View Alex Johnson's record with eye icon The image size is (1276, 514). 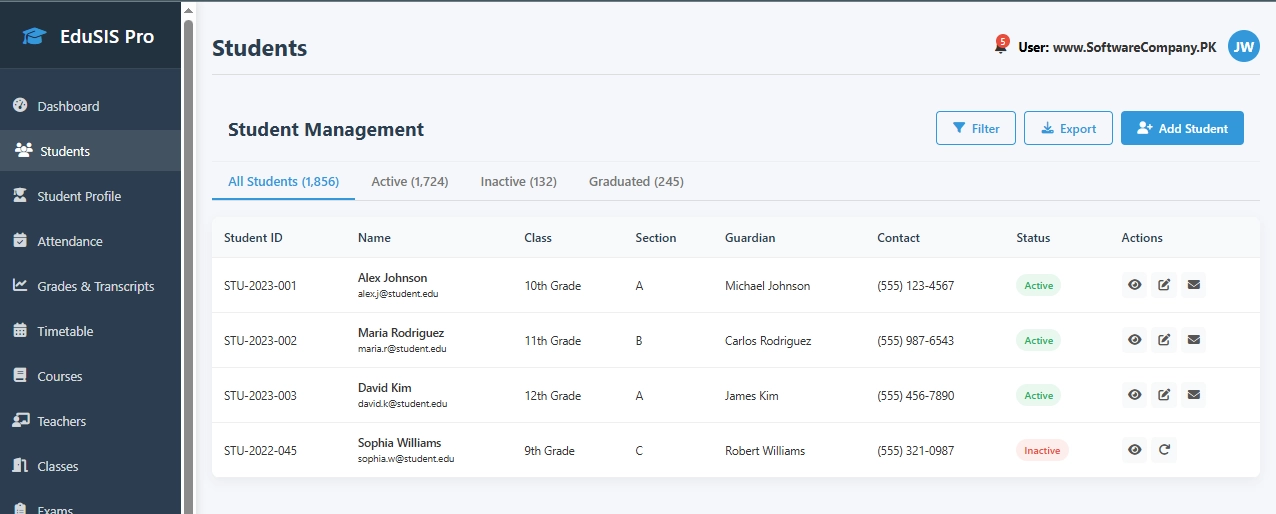[x=1134, y=285]
